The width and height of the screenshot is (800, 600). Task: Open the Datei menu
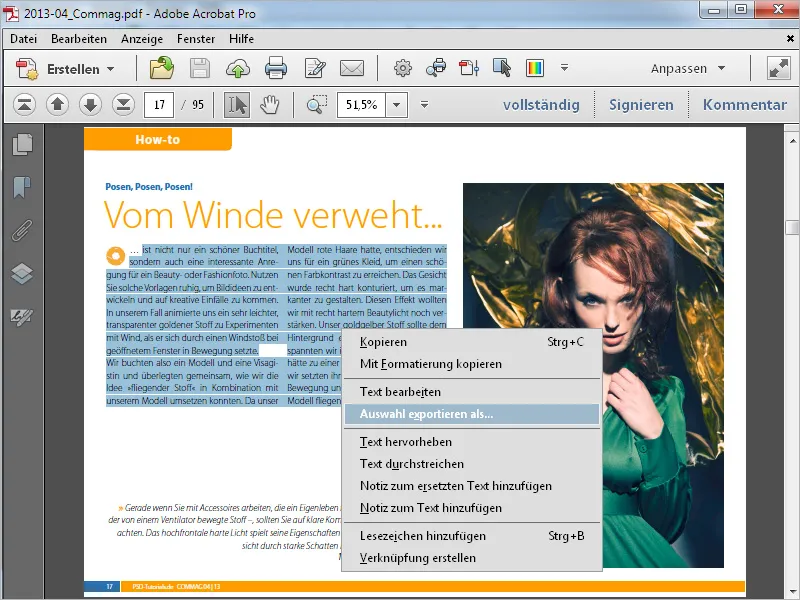point(23,39)
